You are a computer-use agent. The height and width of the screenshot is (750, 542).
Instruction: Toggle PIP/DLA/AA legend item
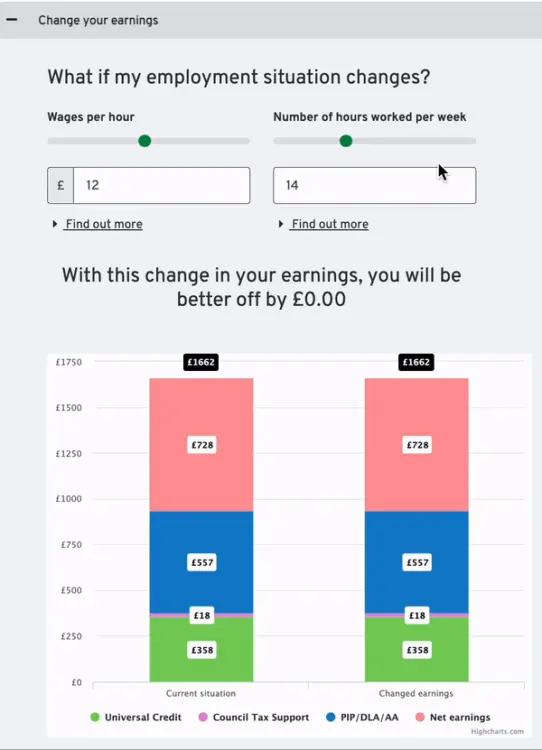(x=362, y=717)
